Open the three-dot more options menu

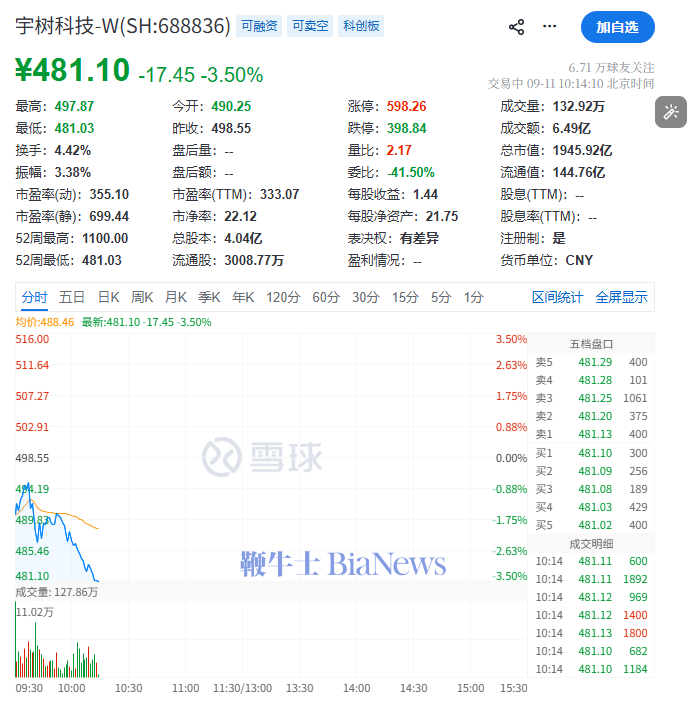[549, 27]
